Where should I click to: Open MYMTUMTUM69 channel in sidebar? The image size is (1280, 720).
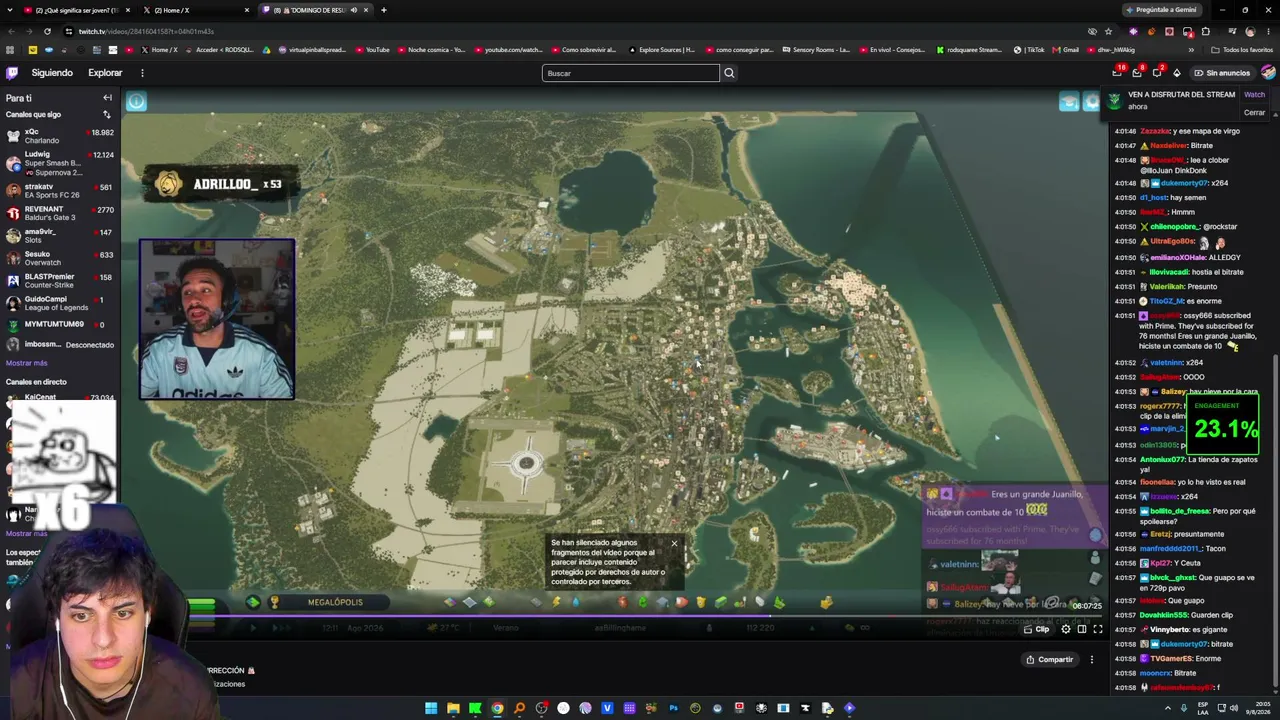coord(59,325)
